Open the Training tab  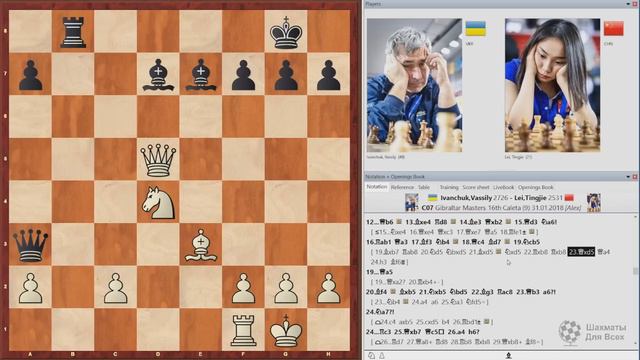click(x=449, y=187)
